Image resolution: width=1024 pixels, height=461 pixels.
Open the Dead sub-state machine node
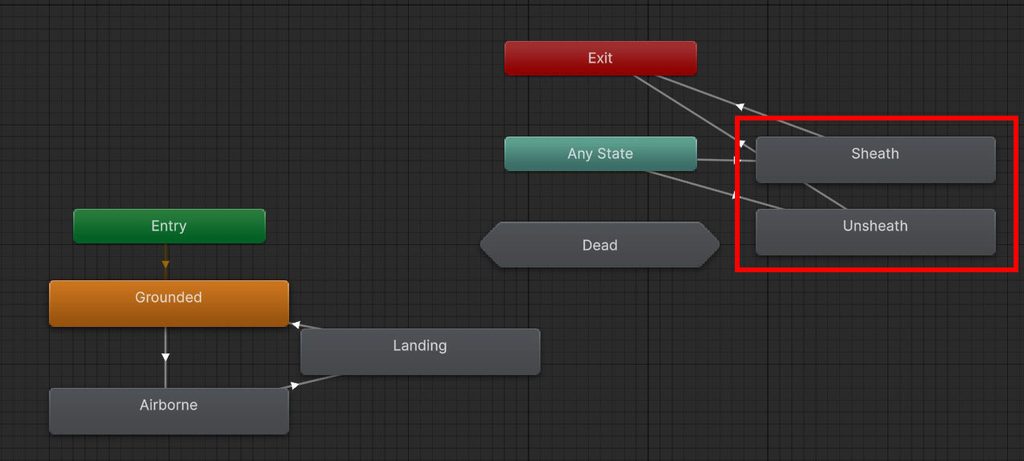tap(600, 245)
